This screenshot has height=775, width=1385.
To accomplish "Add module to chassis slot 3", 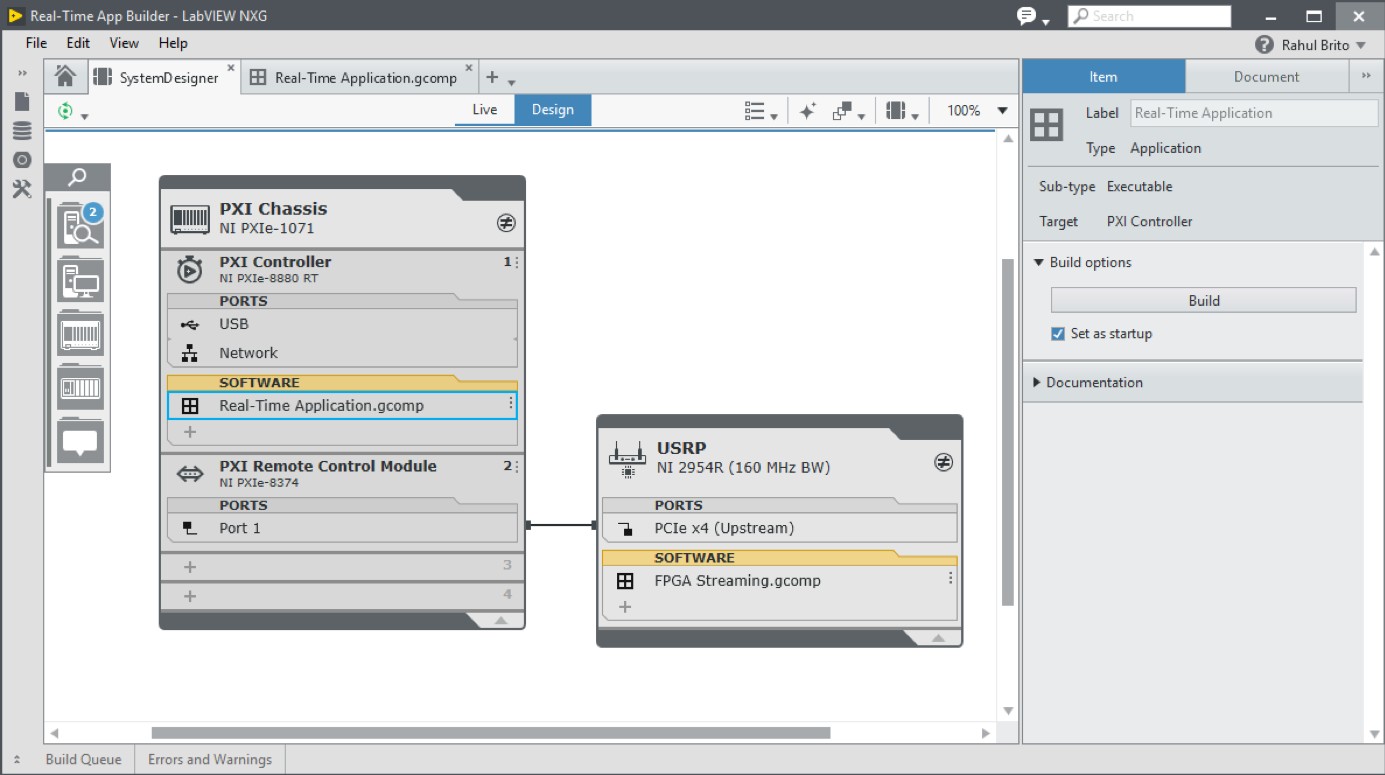I will click(190, 567).
